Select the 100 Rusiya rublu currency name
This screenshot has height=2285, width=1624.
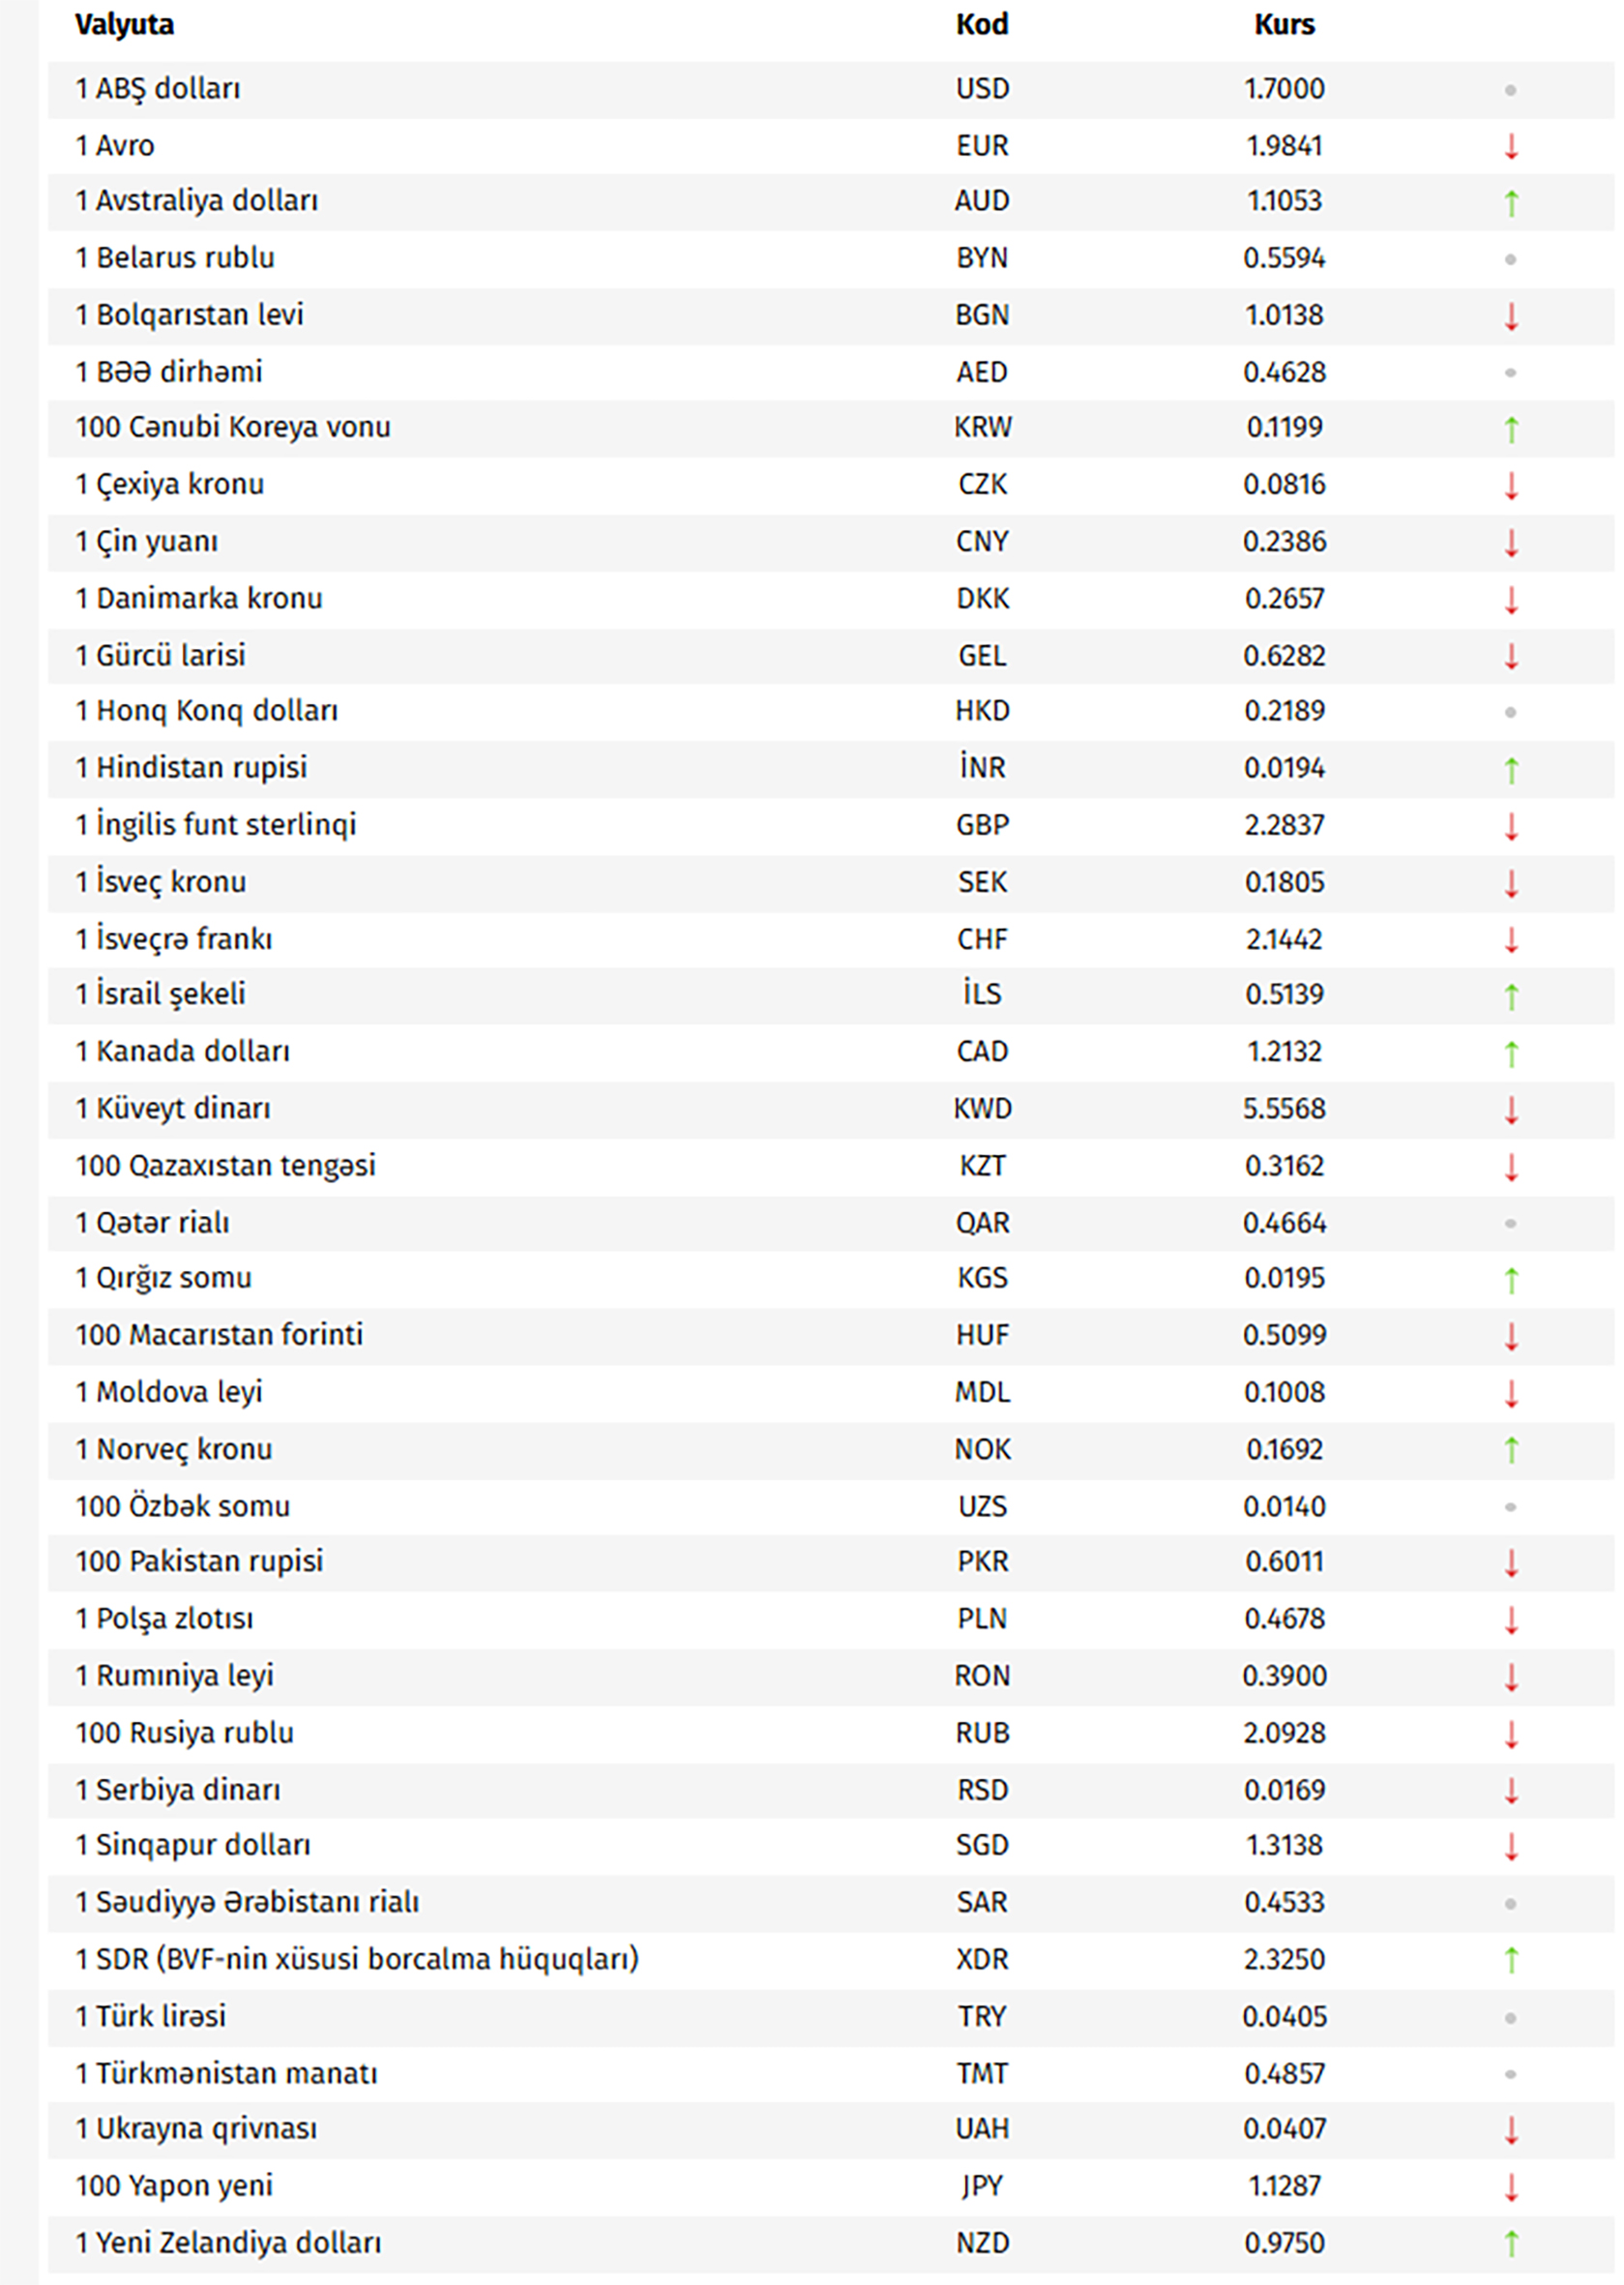(x=185, y=1733)
